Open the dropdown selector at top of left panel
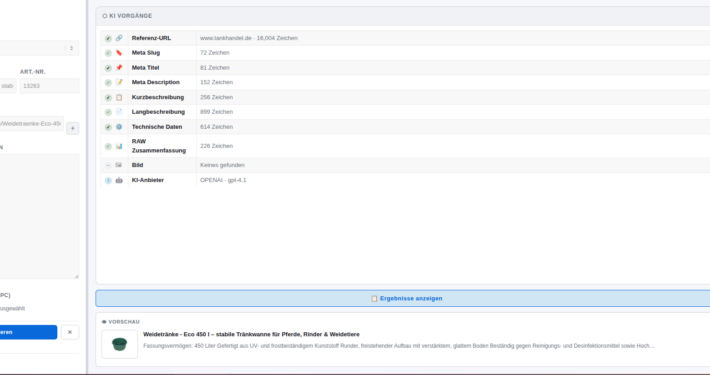 (x=39, y=48)
